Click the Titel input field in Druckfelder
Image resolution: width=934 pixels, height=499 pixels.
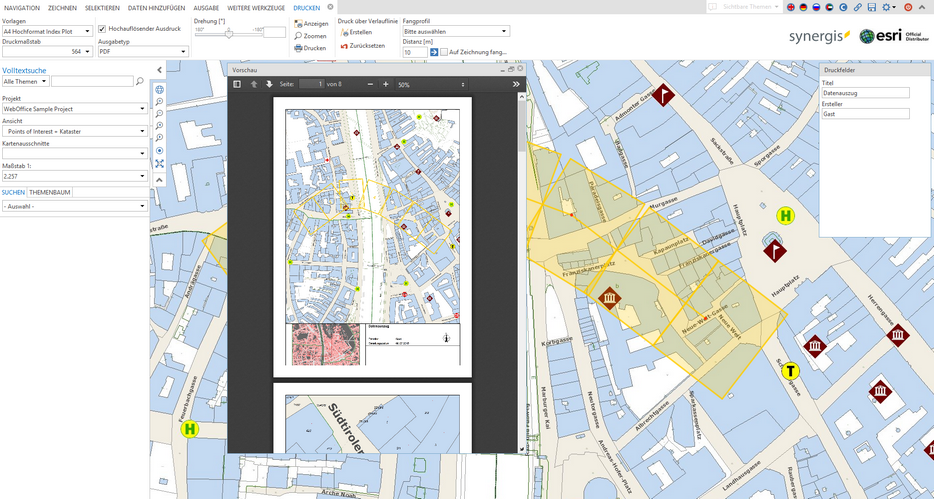coord(865,93)
